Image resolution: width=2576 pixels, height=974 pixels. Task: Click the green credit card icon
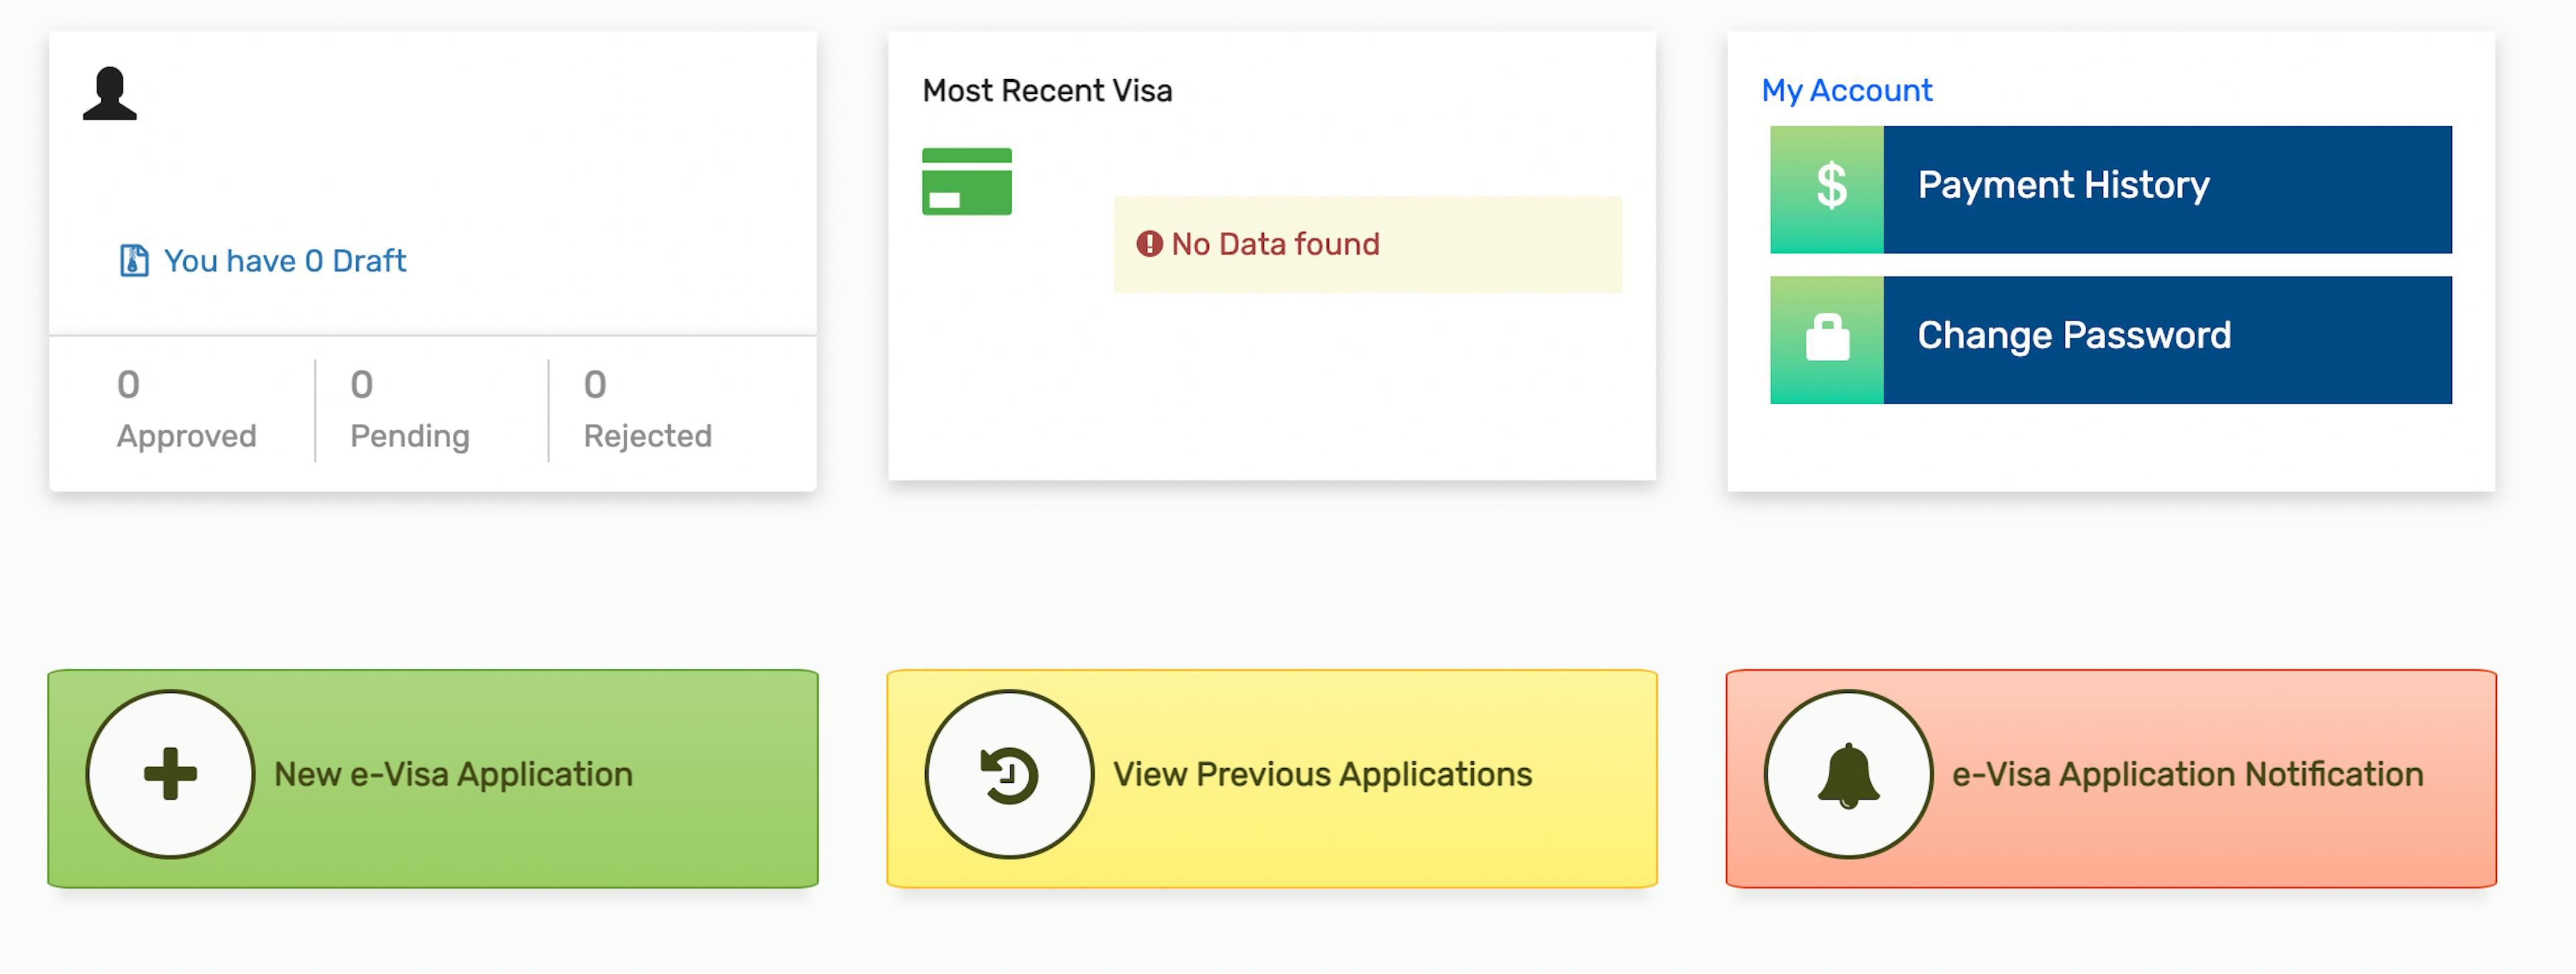[x=966, y=181]
